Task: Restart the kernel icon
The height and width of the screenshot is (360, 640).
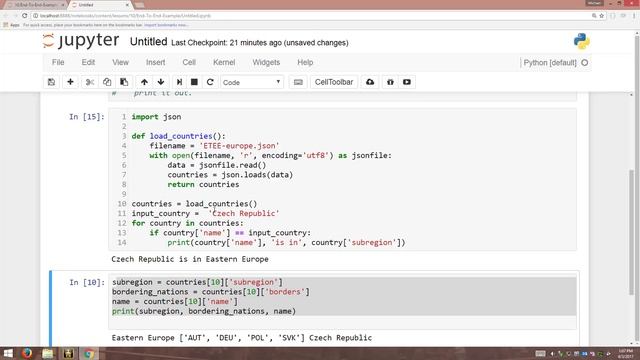Action: coord(210,82)
